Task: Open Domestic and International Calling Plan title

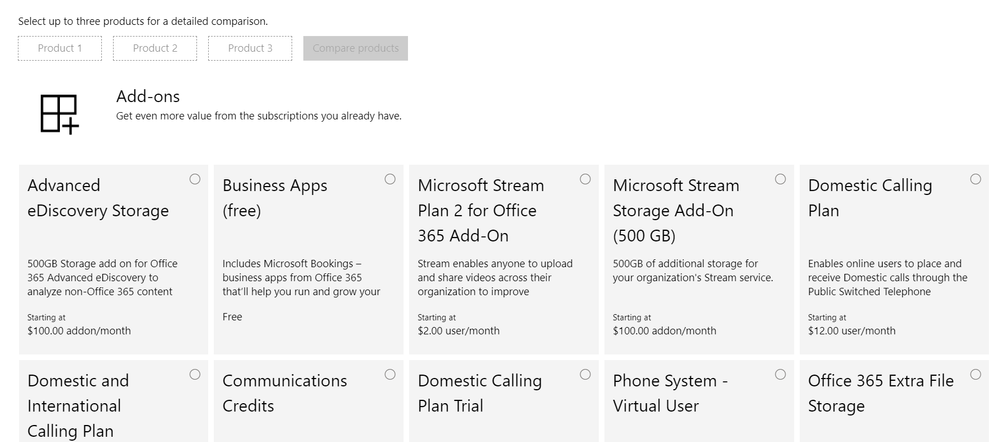Action: point(78,406)
